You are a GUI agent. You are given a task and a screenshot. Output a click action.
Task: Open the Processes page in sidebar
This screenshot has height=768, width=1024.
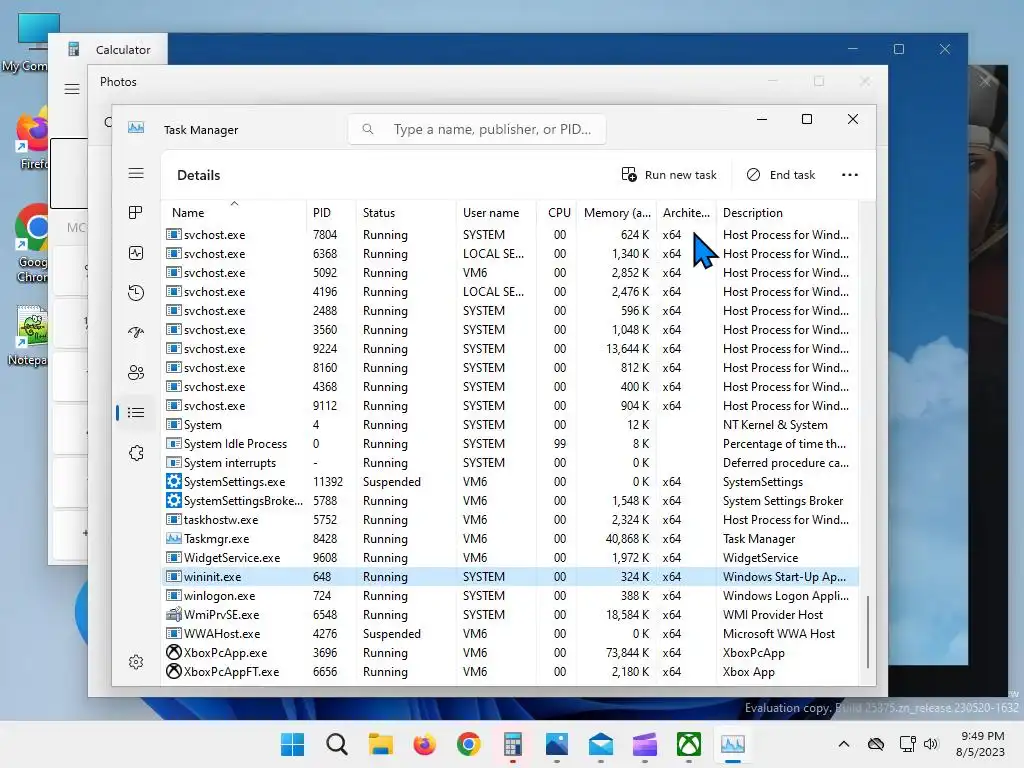[x=136, y=213]
